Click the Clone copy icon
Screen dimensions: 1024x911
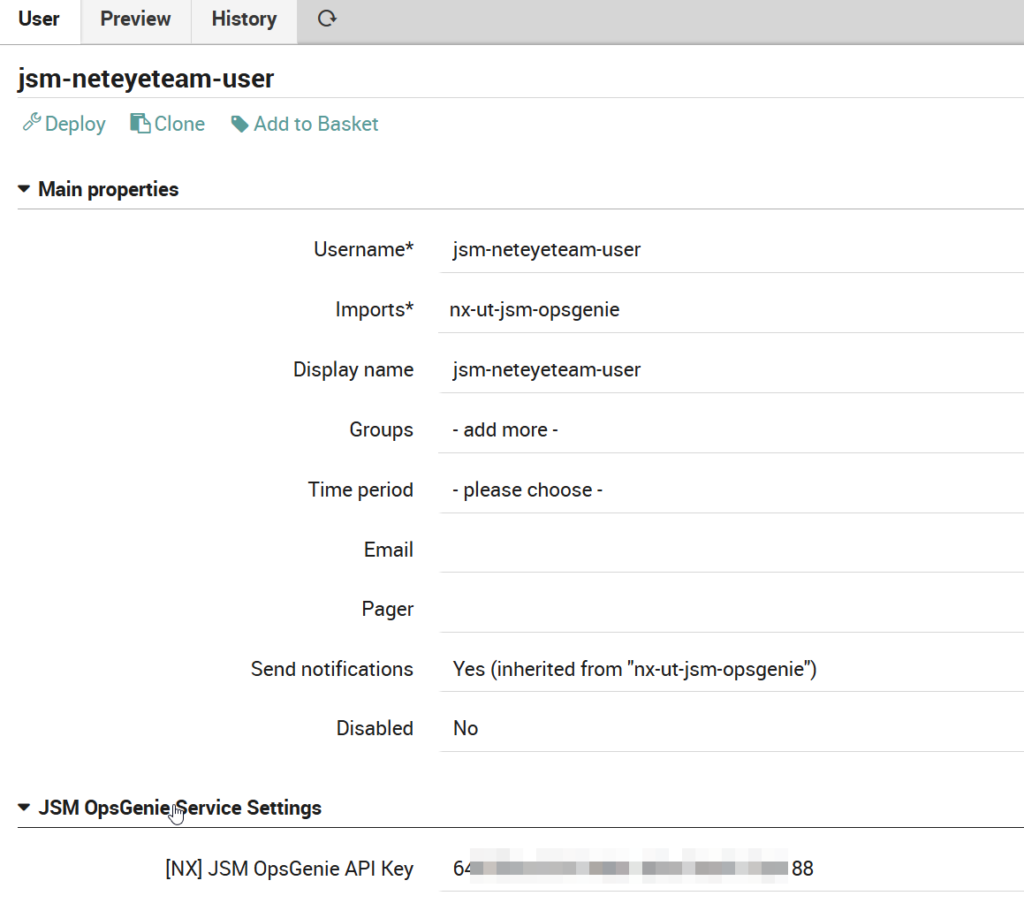140,123
